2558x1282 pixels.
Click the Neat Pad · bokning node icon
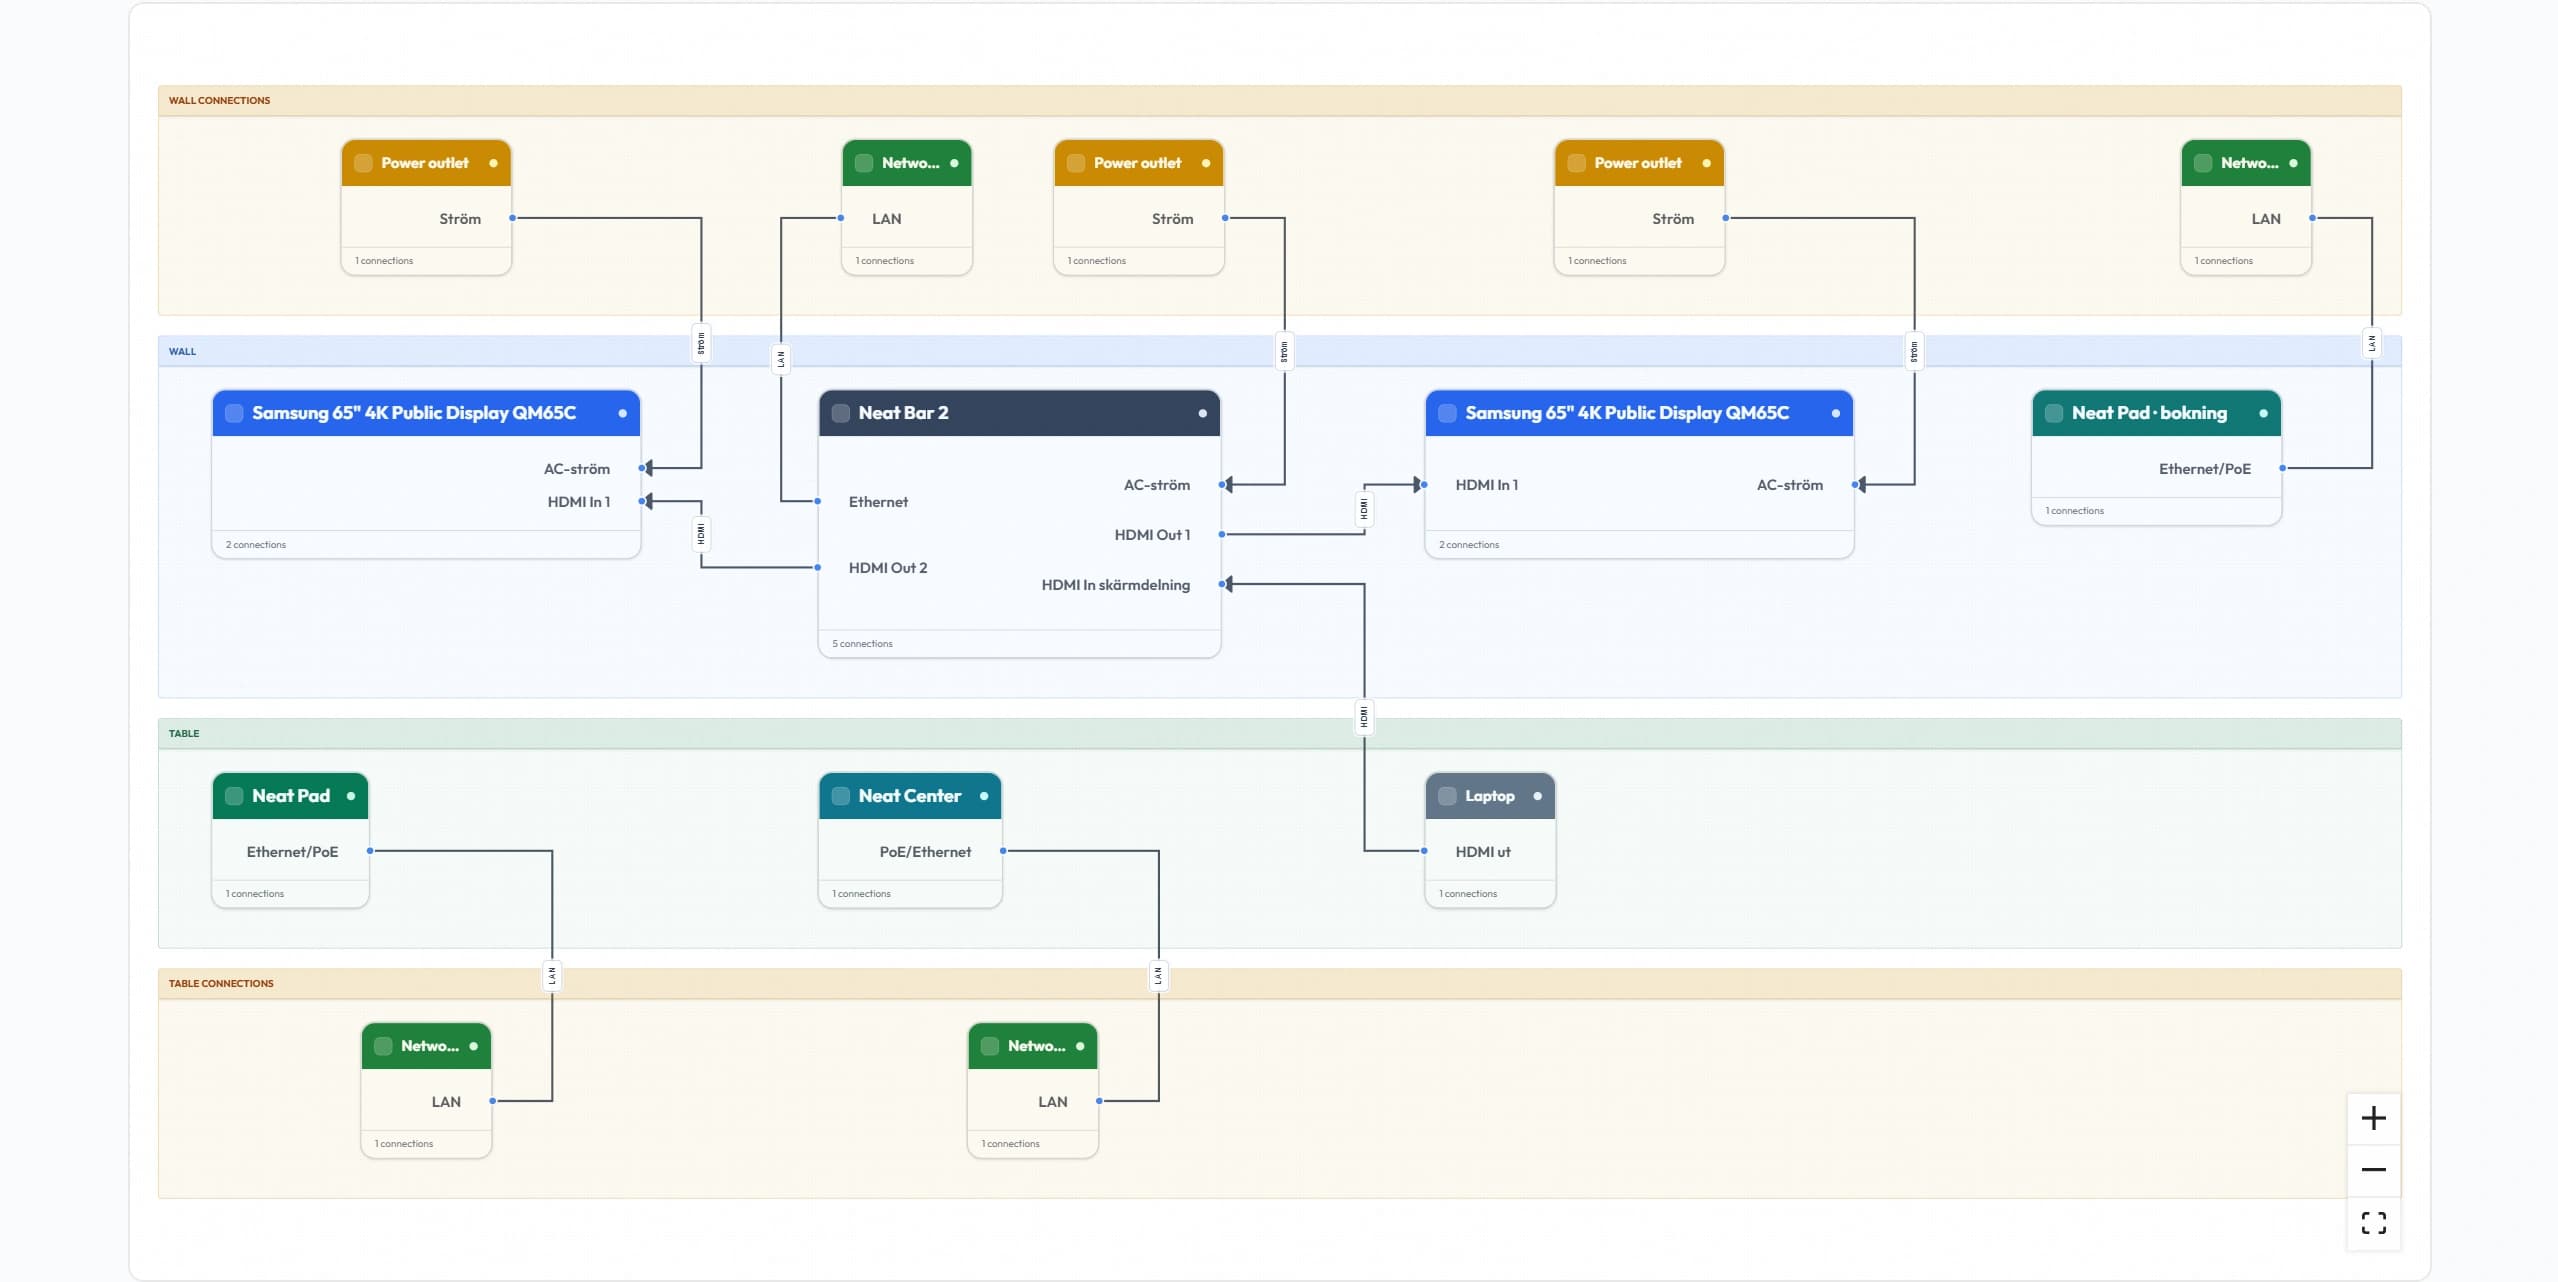(2054, 413)
